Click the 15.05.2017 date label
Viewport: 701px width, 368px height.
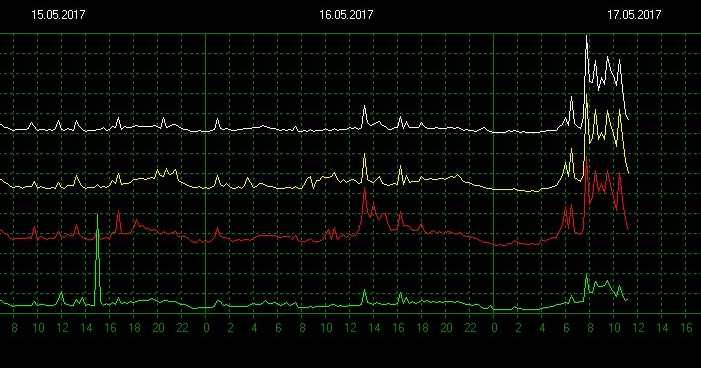(58, 15)
